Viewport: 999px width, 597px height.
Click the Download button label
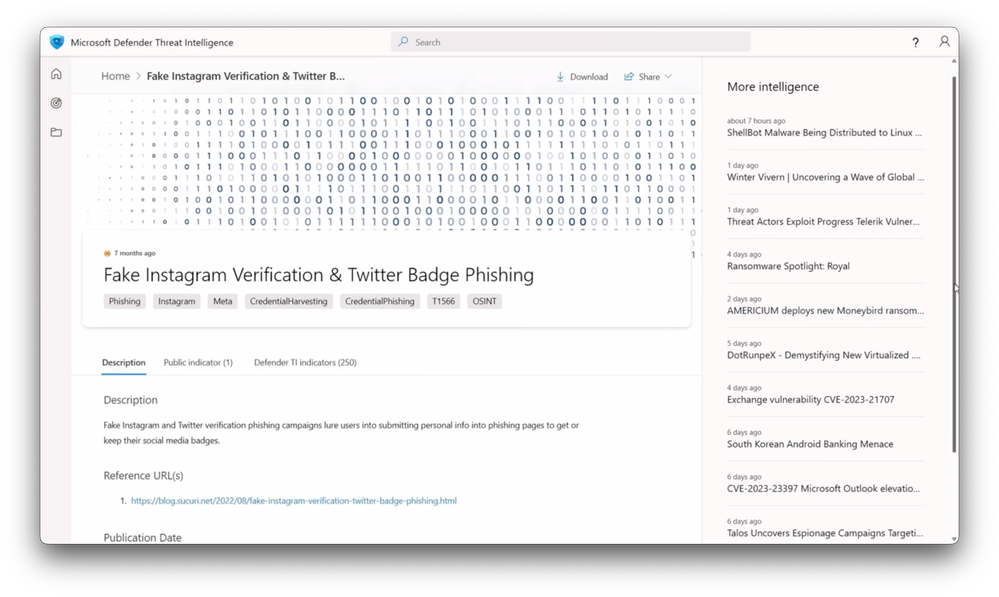[589, 76]
